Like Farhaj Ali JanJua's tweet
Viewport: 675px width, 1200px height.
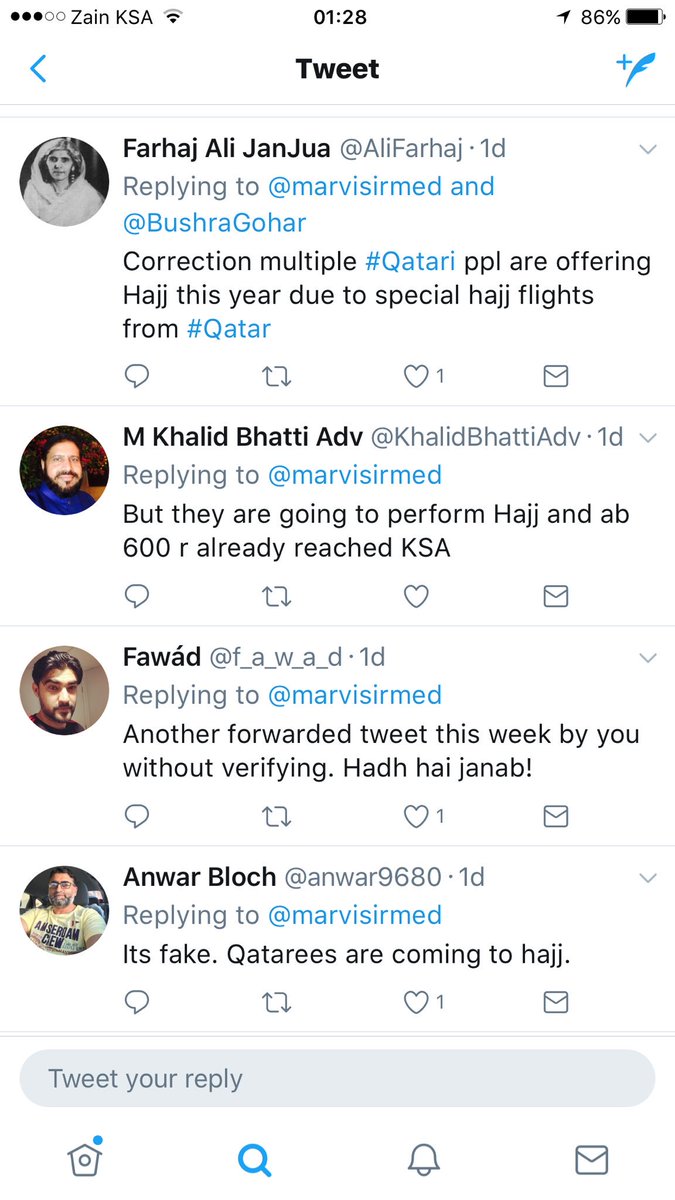(416, 376)
